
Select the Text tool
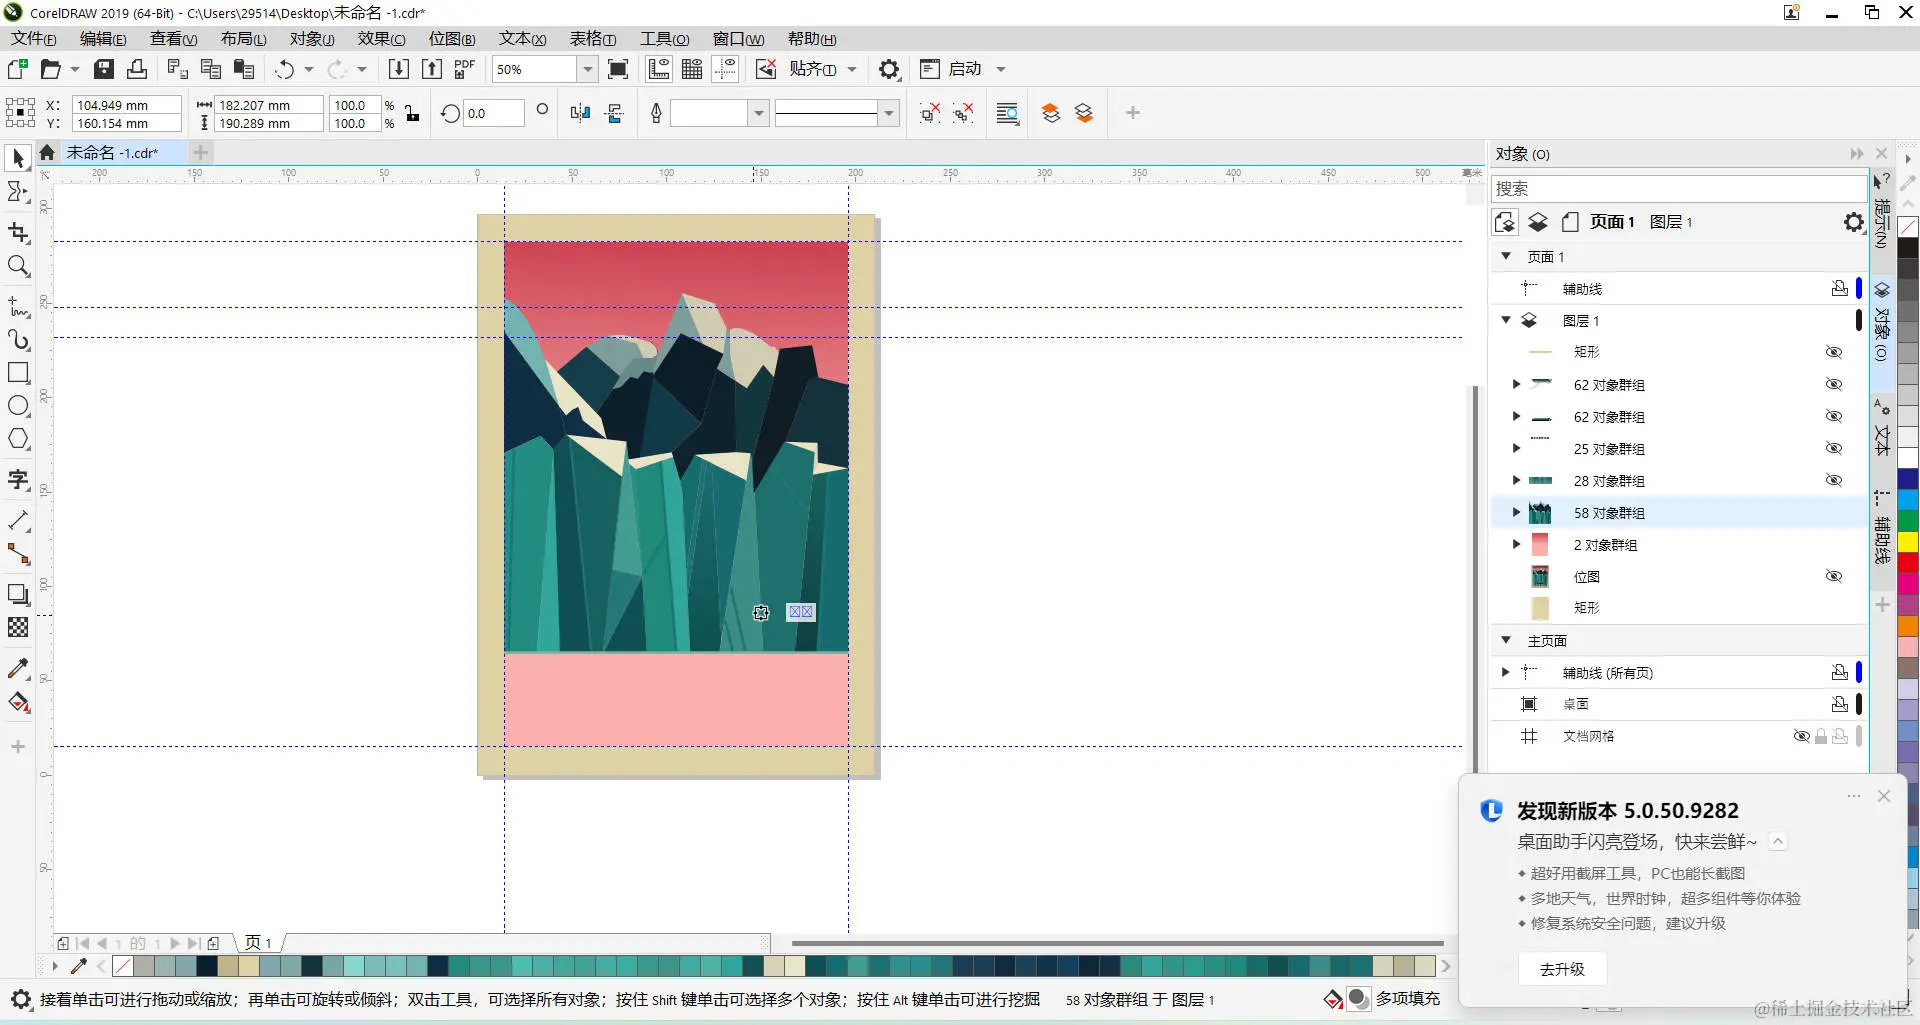point(18,480)
